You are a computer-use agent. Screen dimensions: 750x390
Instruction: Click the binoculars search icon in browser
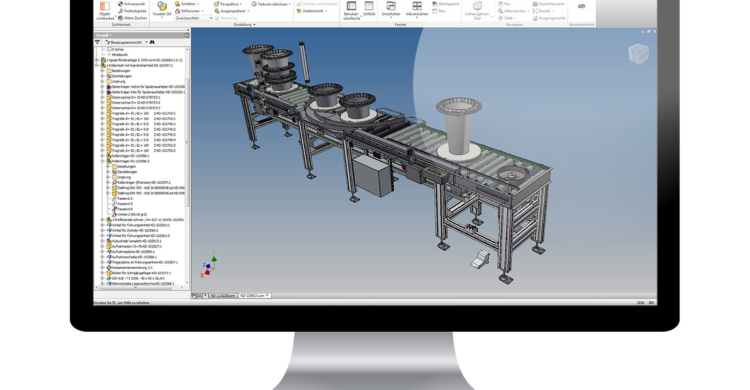[152, 42]
